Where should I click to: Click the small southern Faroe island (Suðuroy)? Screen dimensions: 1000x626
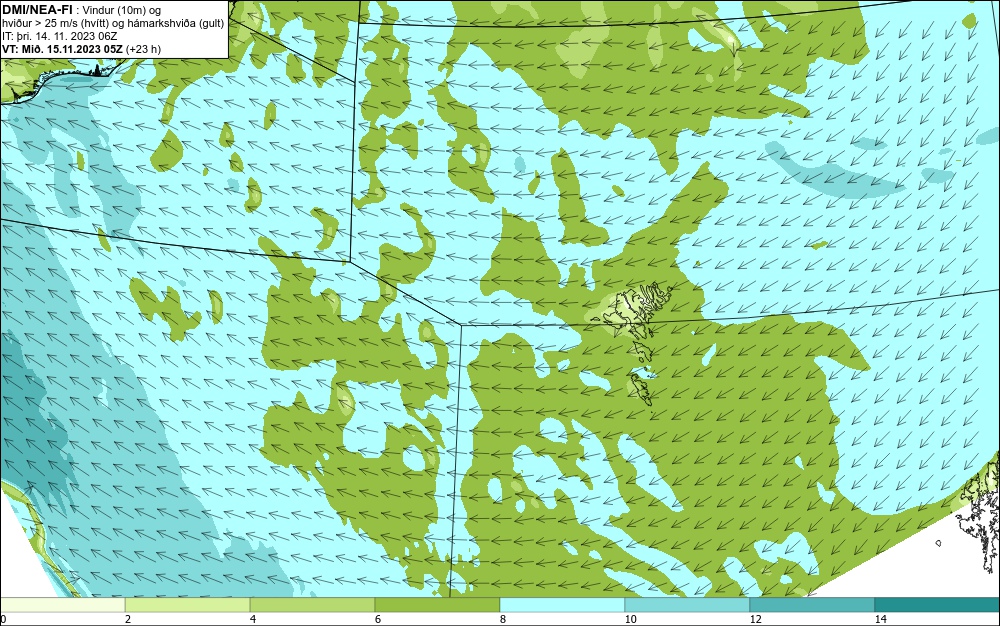642,390
